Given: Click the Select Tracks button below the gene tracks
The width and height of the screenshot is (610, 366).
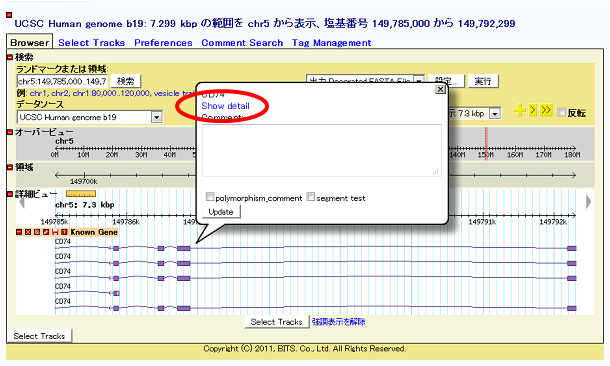Looking at the screenshot, I should pos(277,322).
